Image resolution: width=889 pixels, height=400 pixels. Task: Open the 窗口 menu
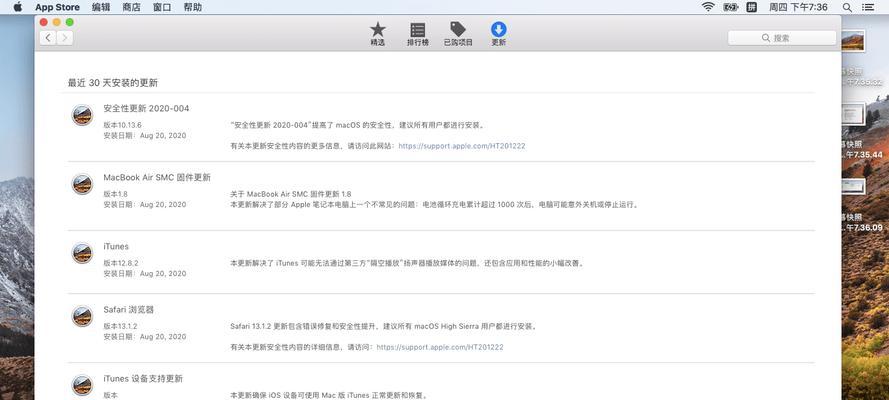tap(162, 7)
